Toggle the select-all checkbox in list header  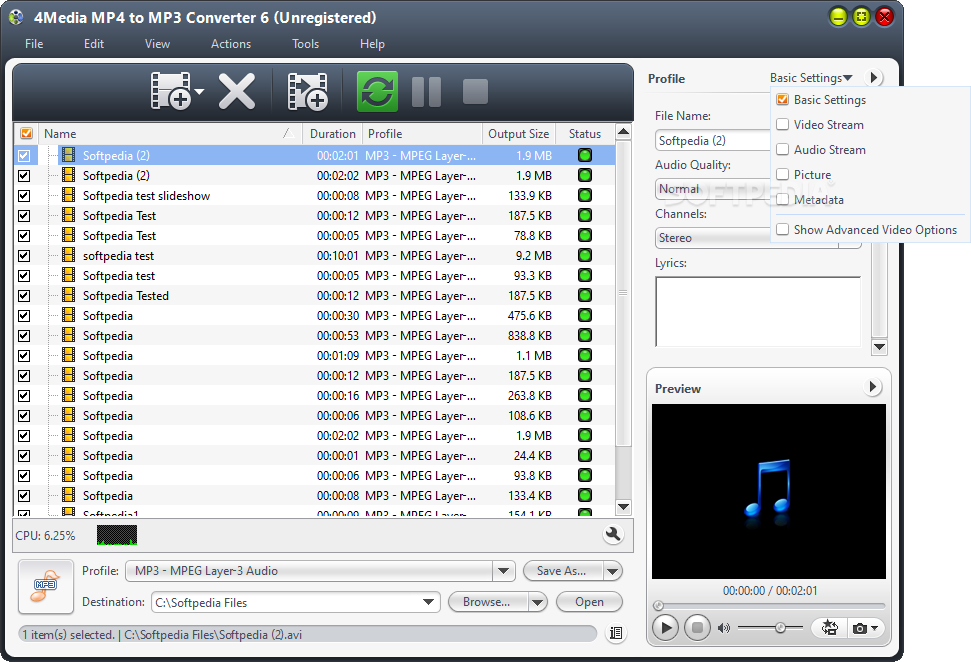coord(26,133)
